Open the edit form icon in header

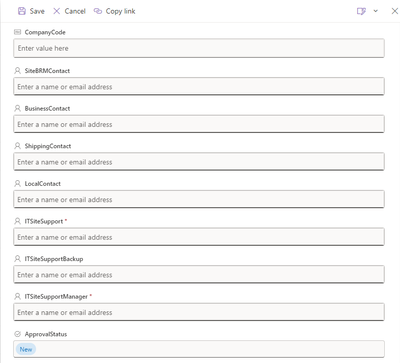361,11
